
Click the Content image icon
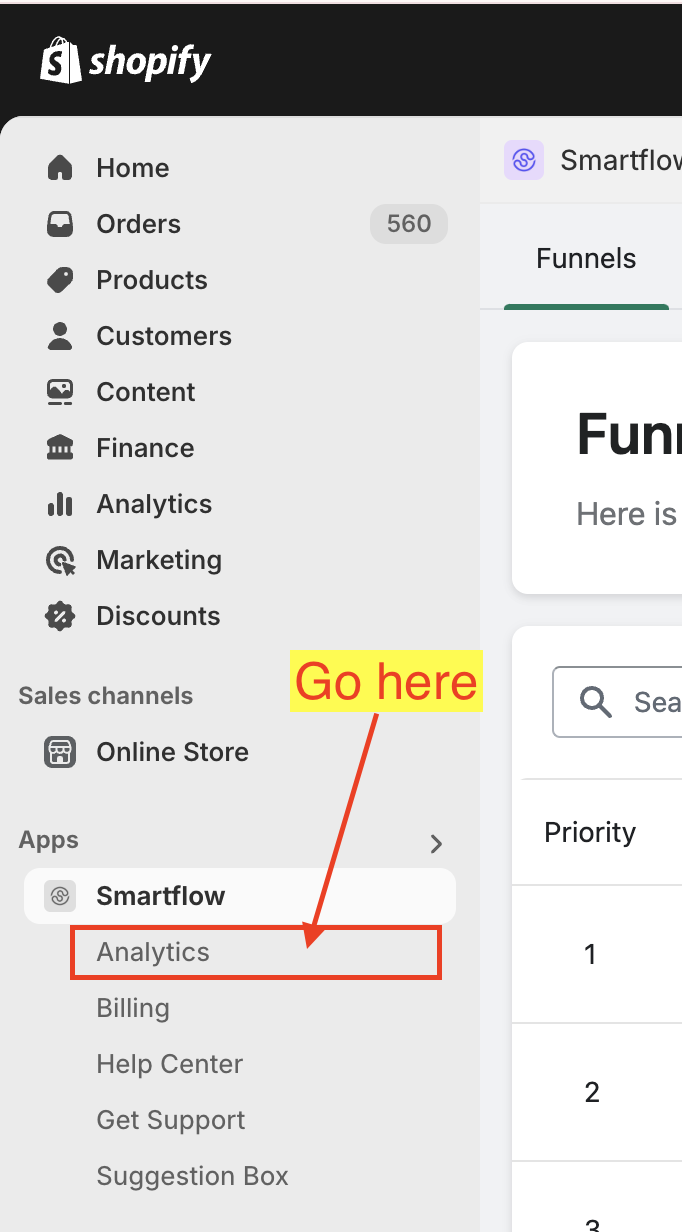(60, 392)
